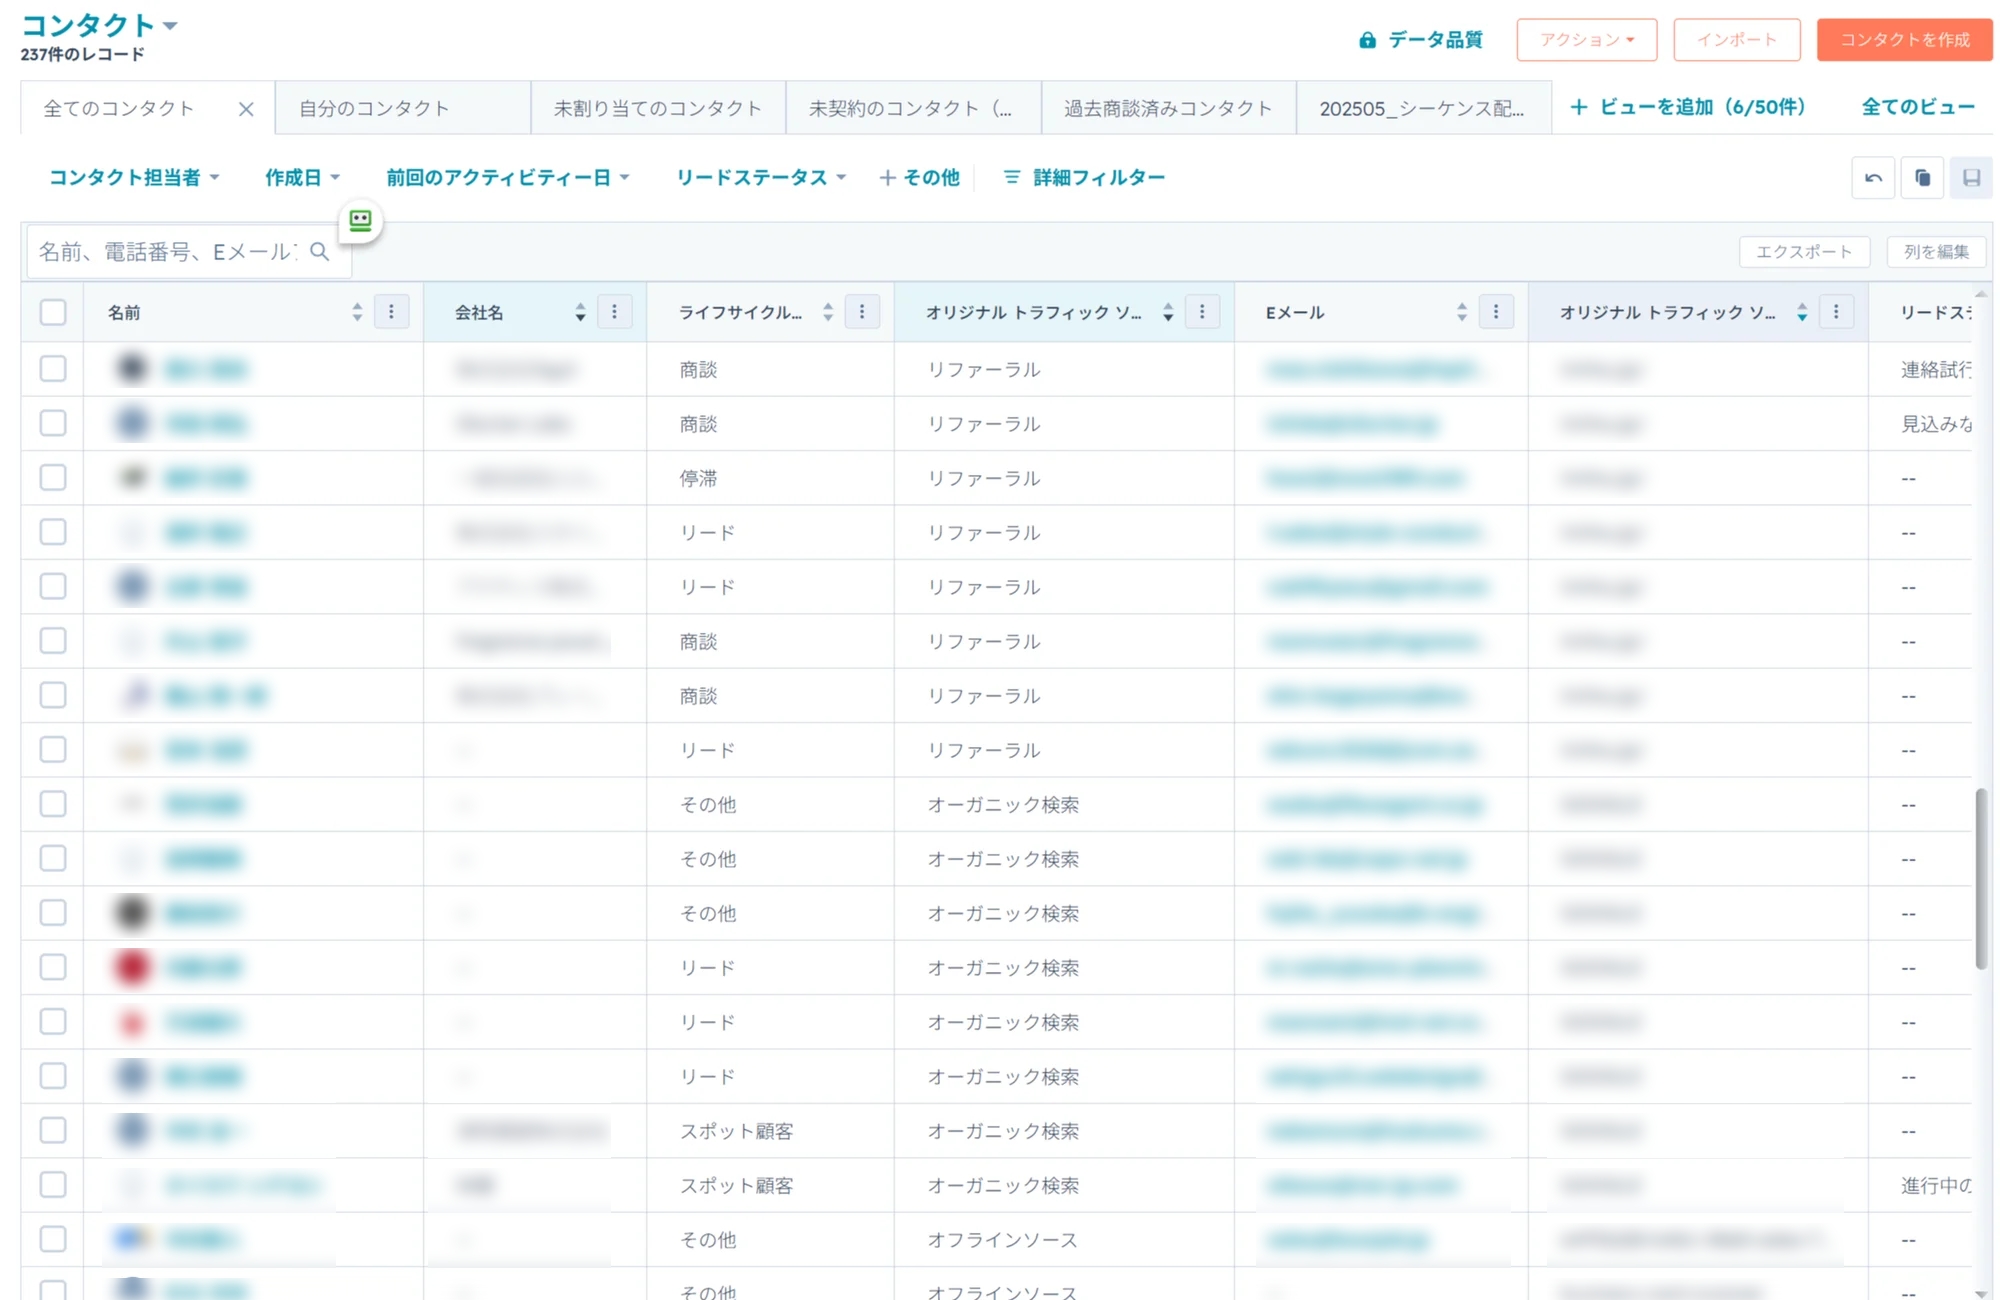Open the Eメール column three-dot menu

1496,312
